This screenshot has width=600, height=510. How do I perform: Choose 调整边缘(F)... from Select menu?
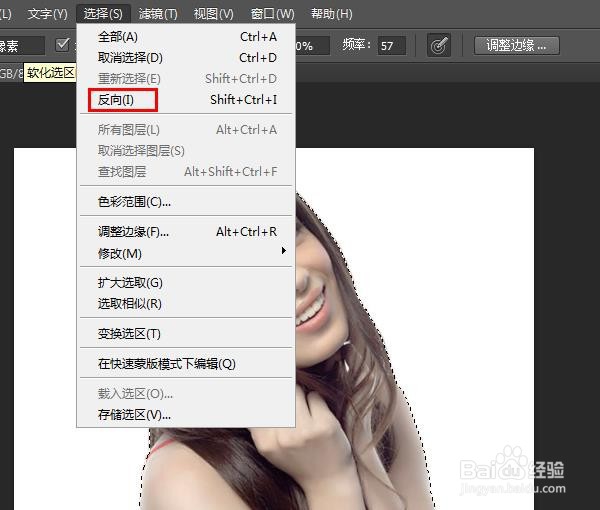tap(186, 232)
